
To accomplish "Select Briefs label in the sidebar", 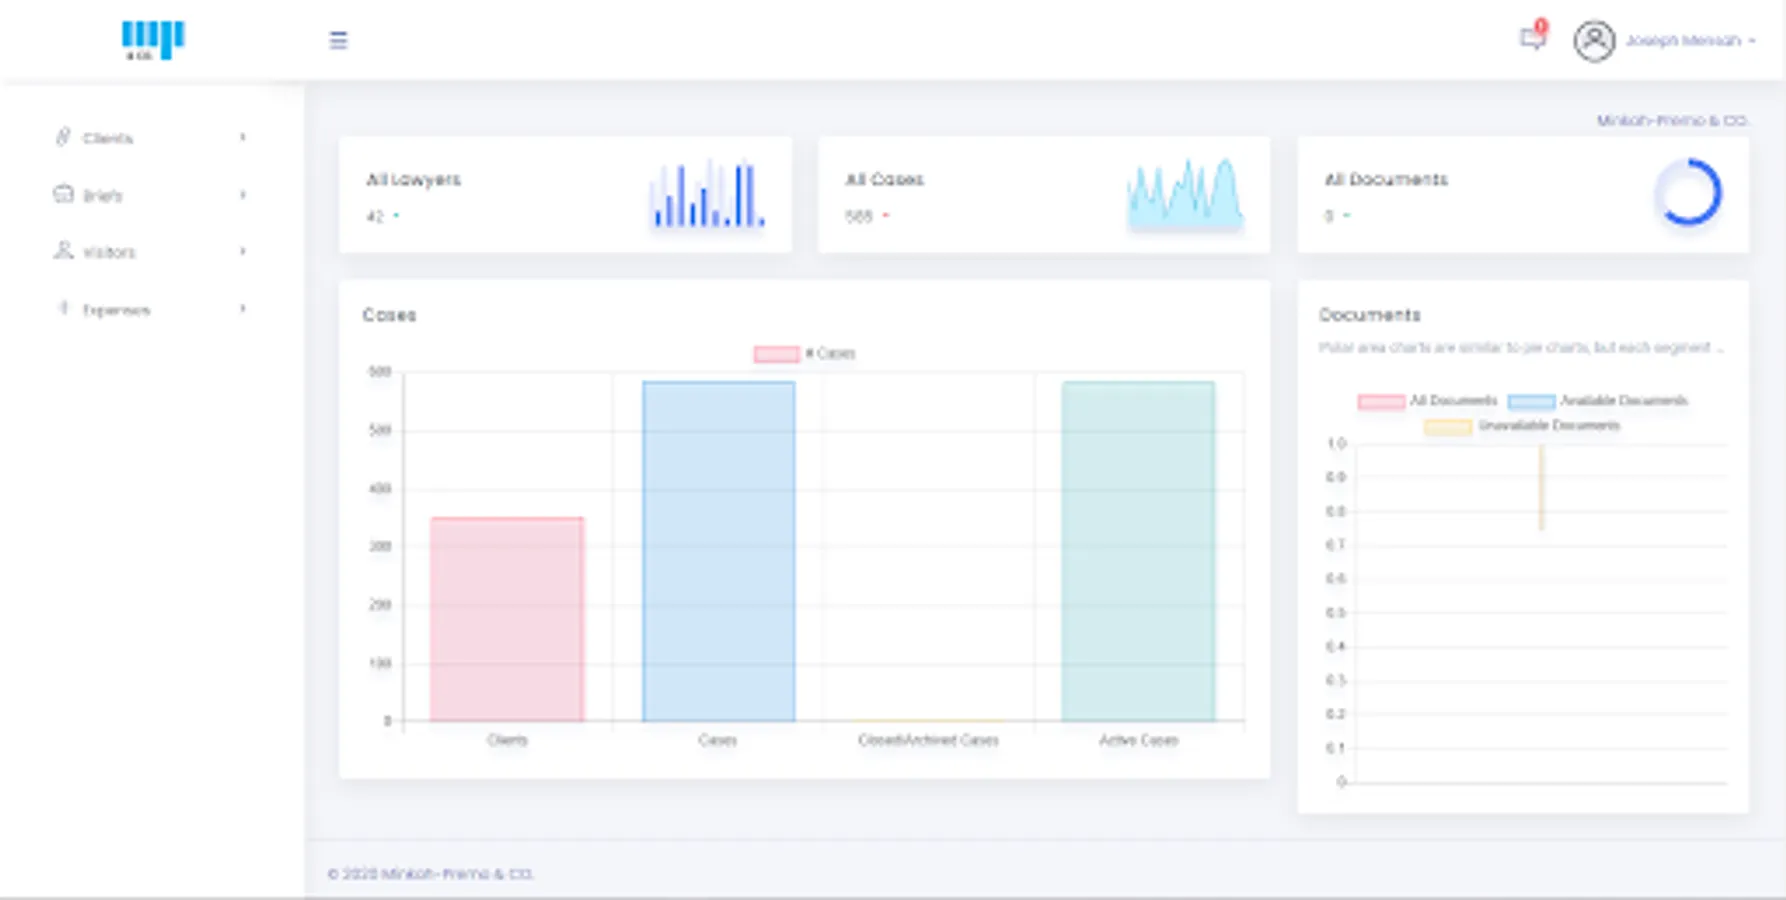I will pyautogui.click(x=102, y=196).
